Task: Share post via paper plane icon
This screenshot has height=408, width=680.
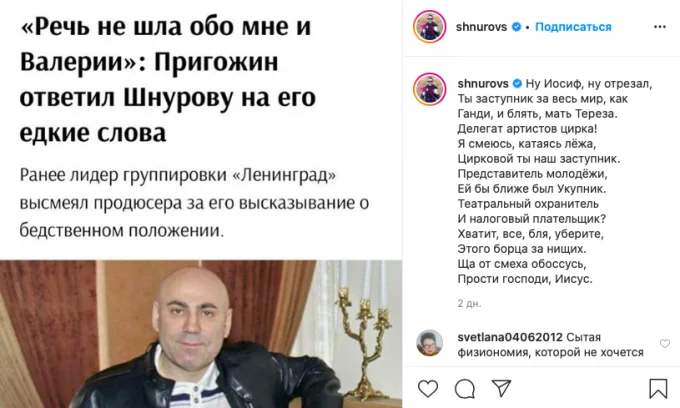Action: [x=501, y=388]
